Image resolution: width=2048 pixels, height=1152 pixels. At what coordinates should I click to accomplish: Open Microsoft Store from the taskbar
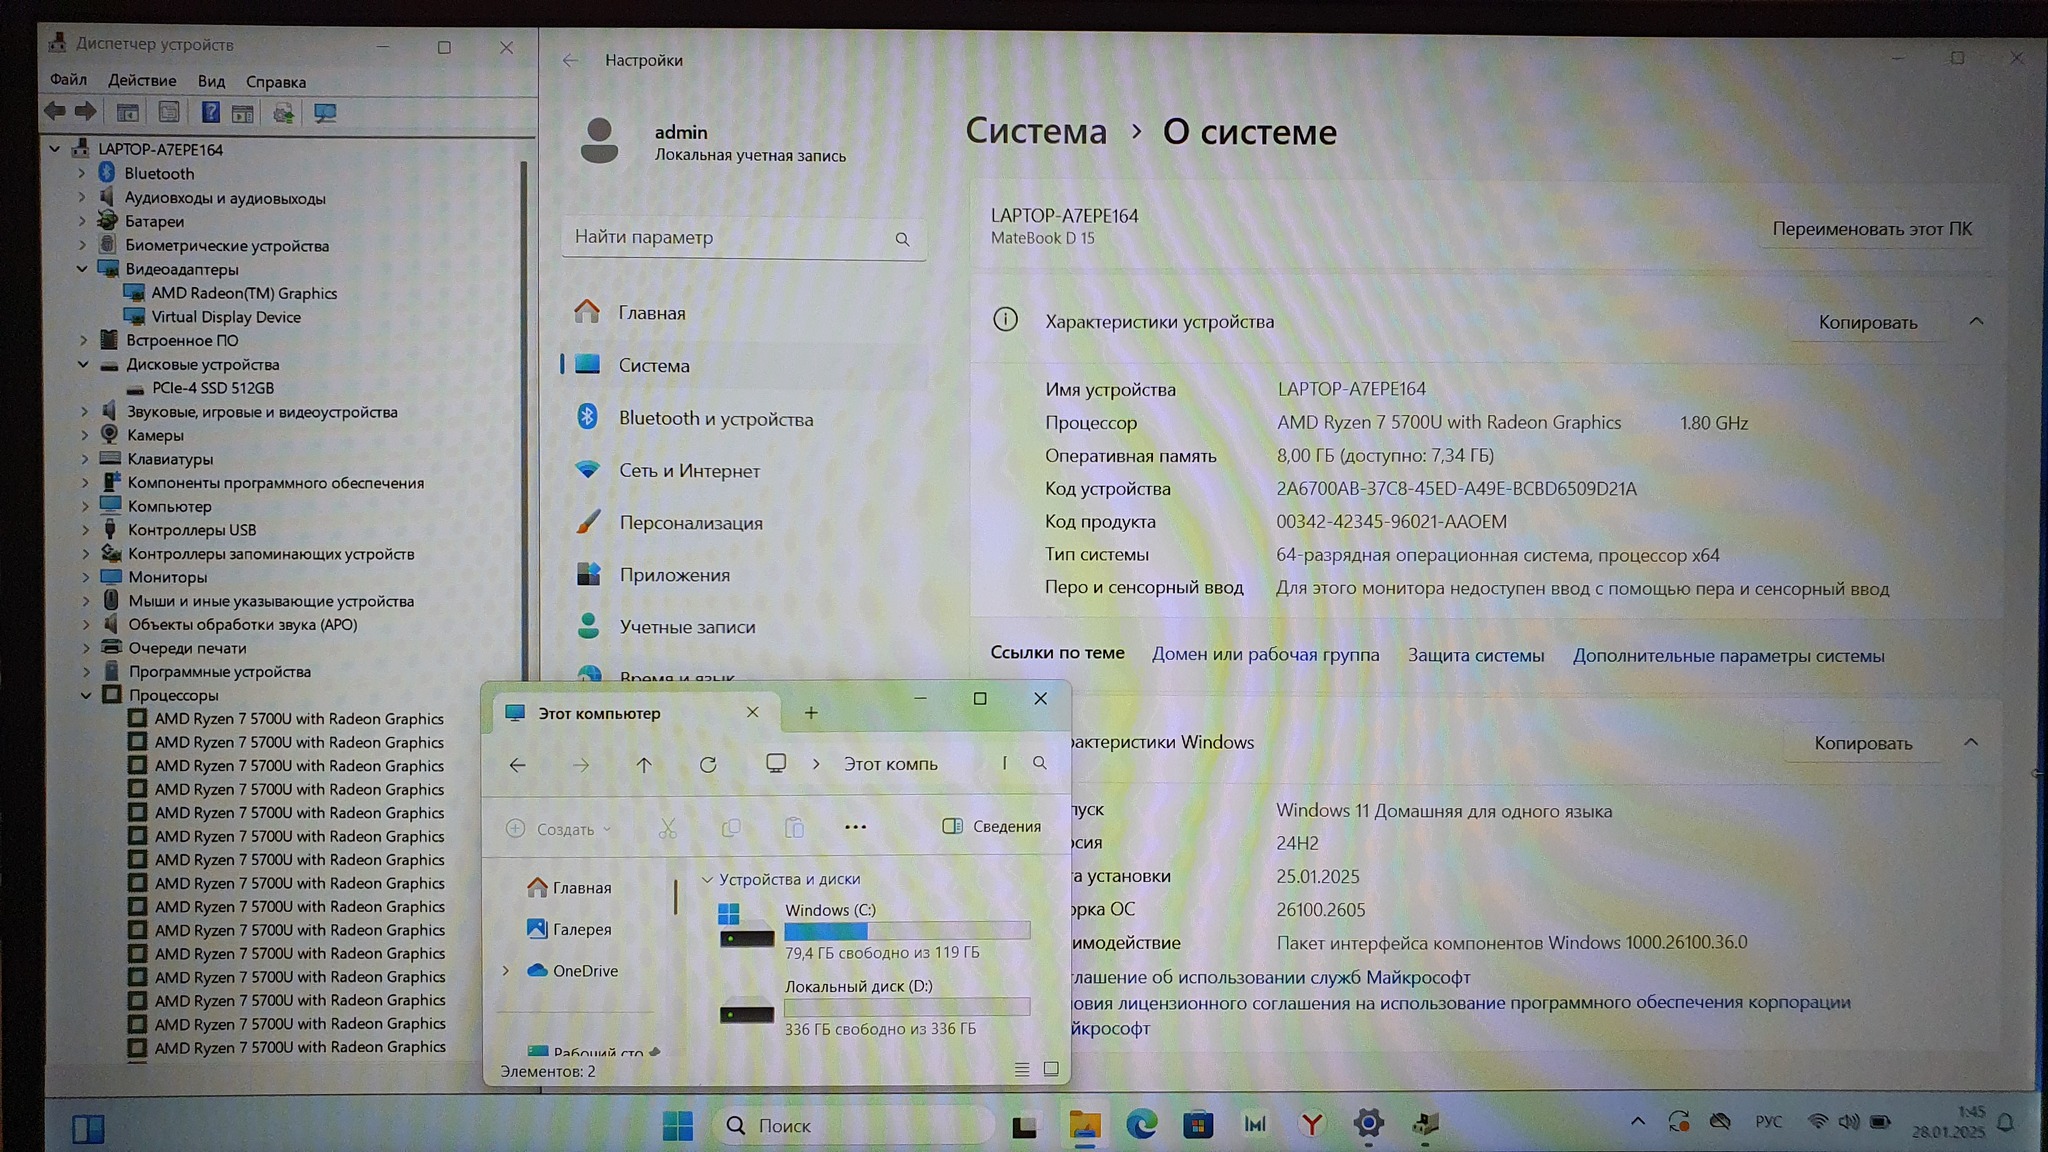pos(1197,1125)
